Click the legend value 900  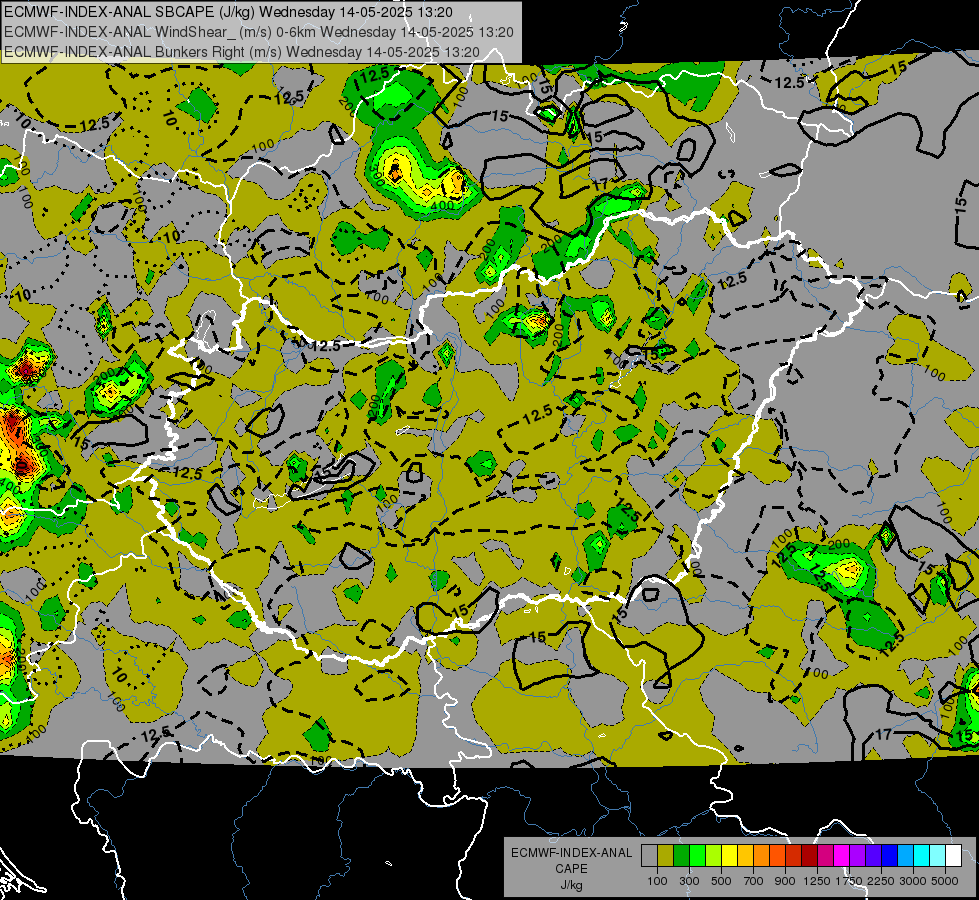point(785,881)
